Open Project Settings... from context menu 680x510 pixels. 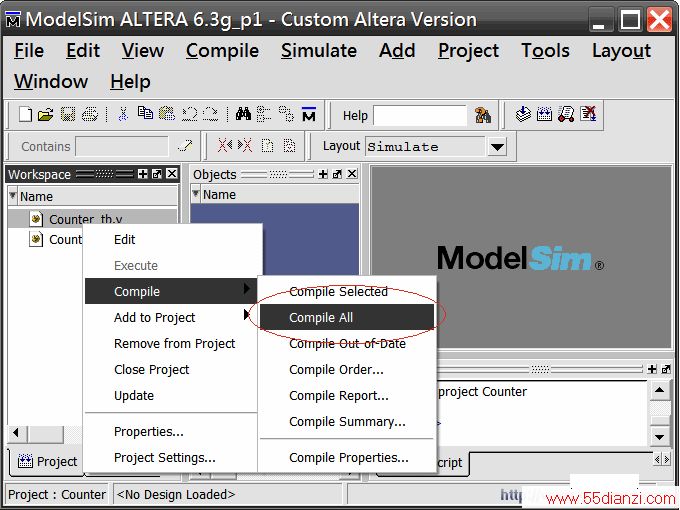point(171,458)
